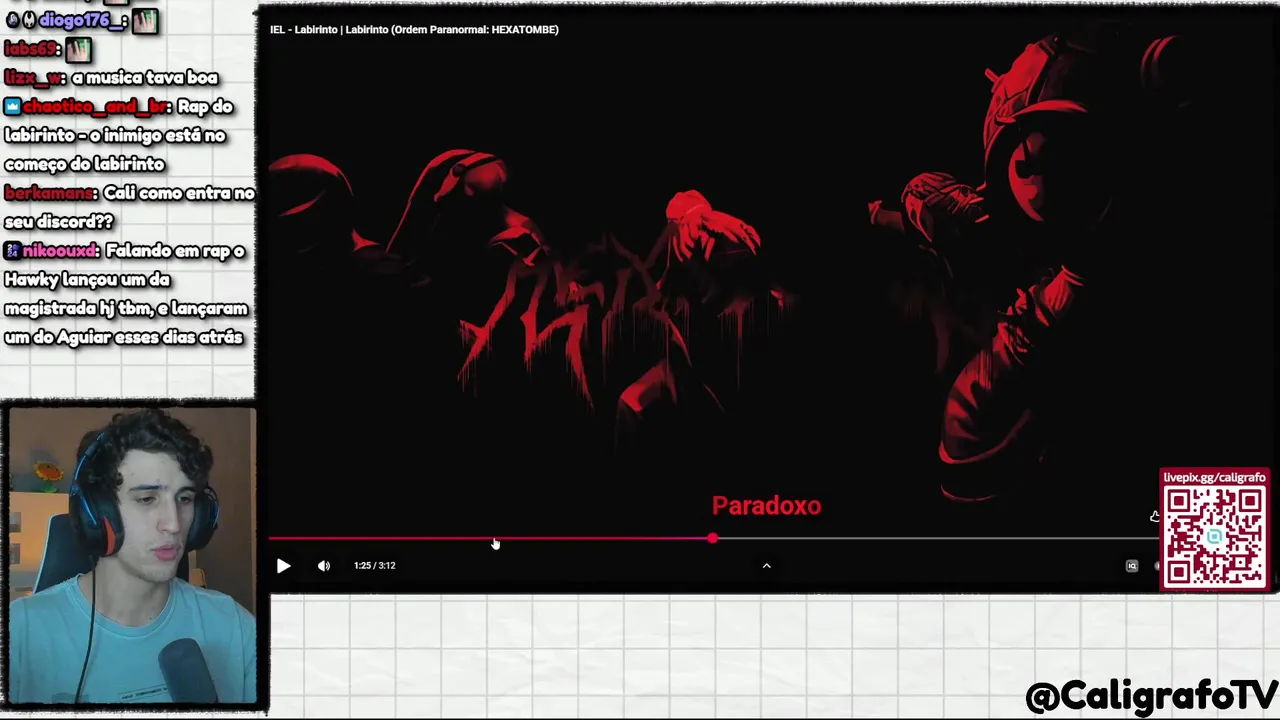The image size is (1280, 720).
Task: Play the paused Labirinto video
Action: coord(284,566)
